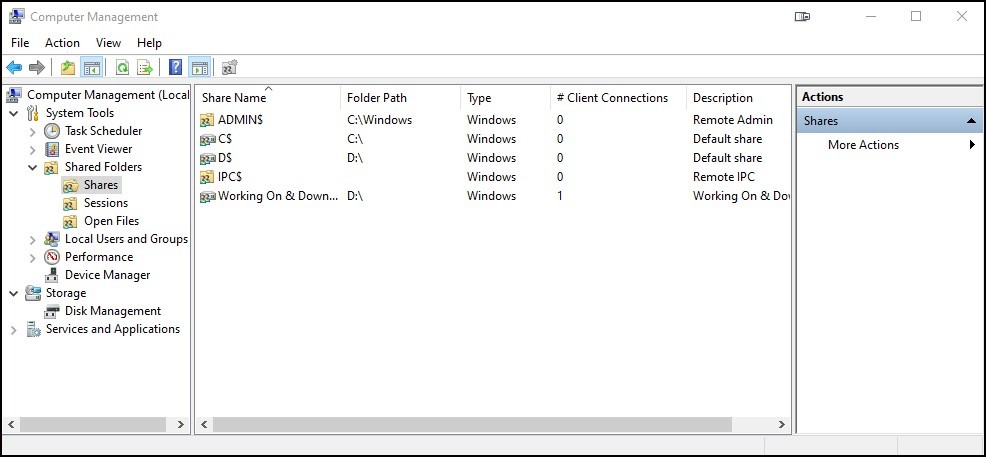Toggle Show/Hide Action Pane button
Image resolution: width=986 pixels, height=457 pixels.
199,67
